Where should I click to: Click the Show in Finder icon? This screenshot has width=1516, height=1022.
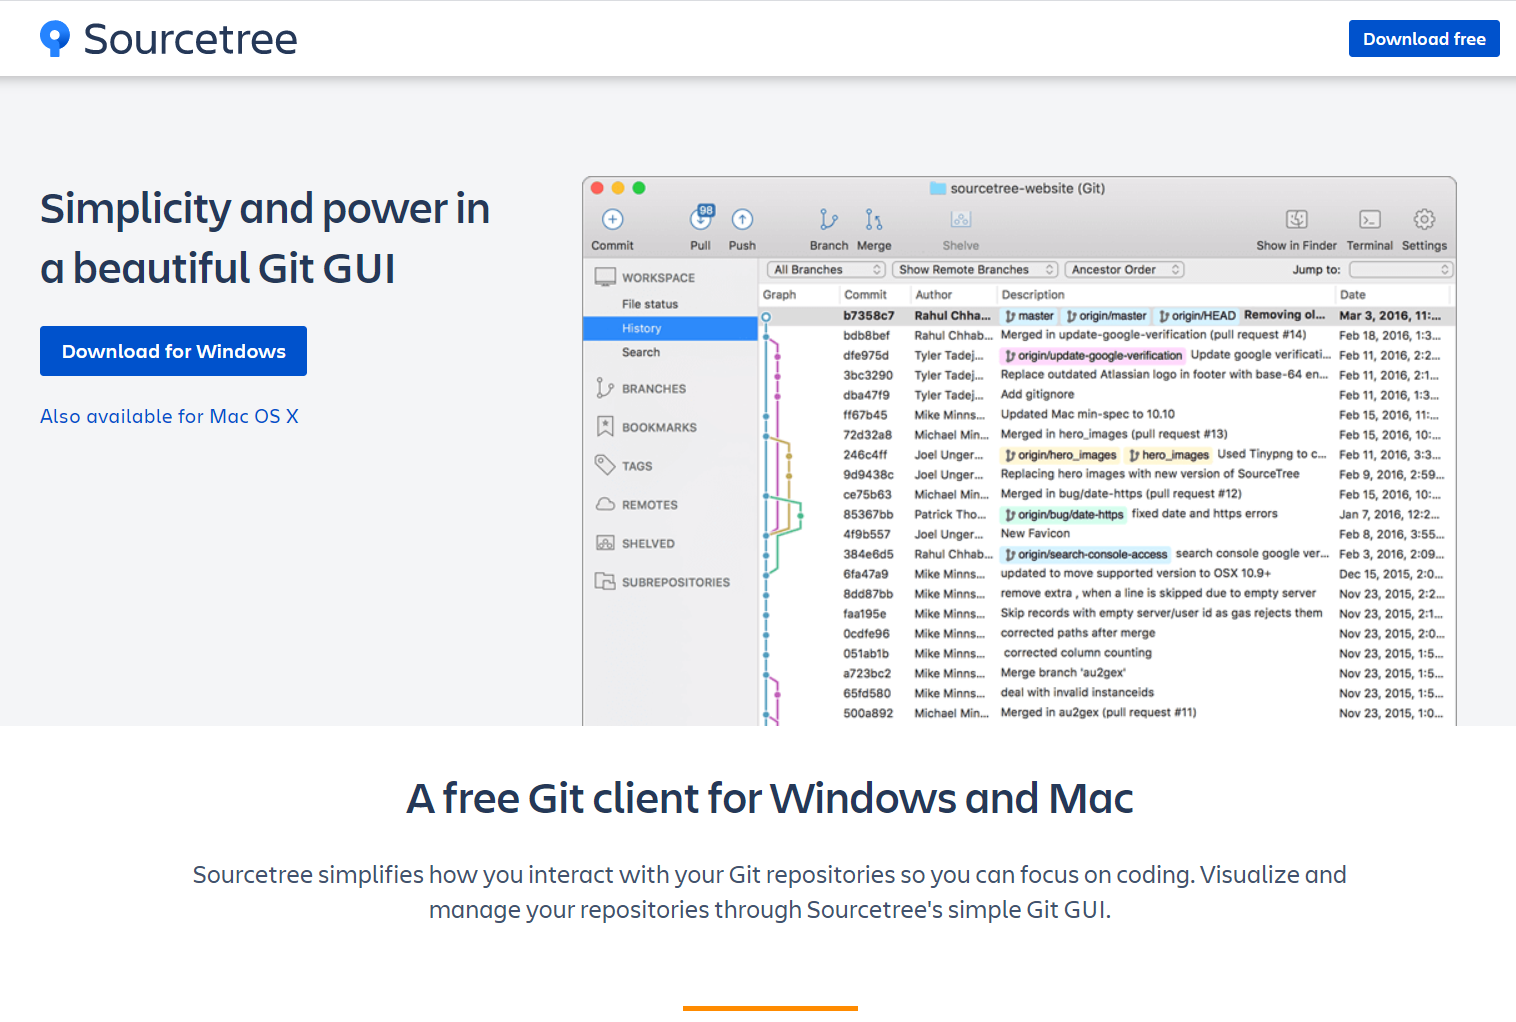[x=1297, y=219]
